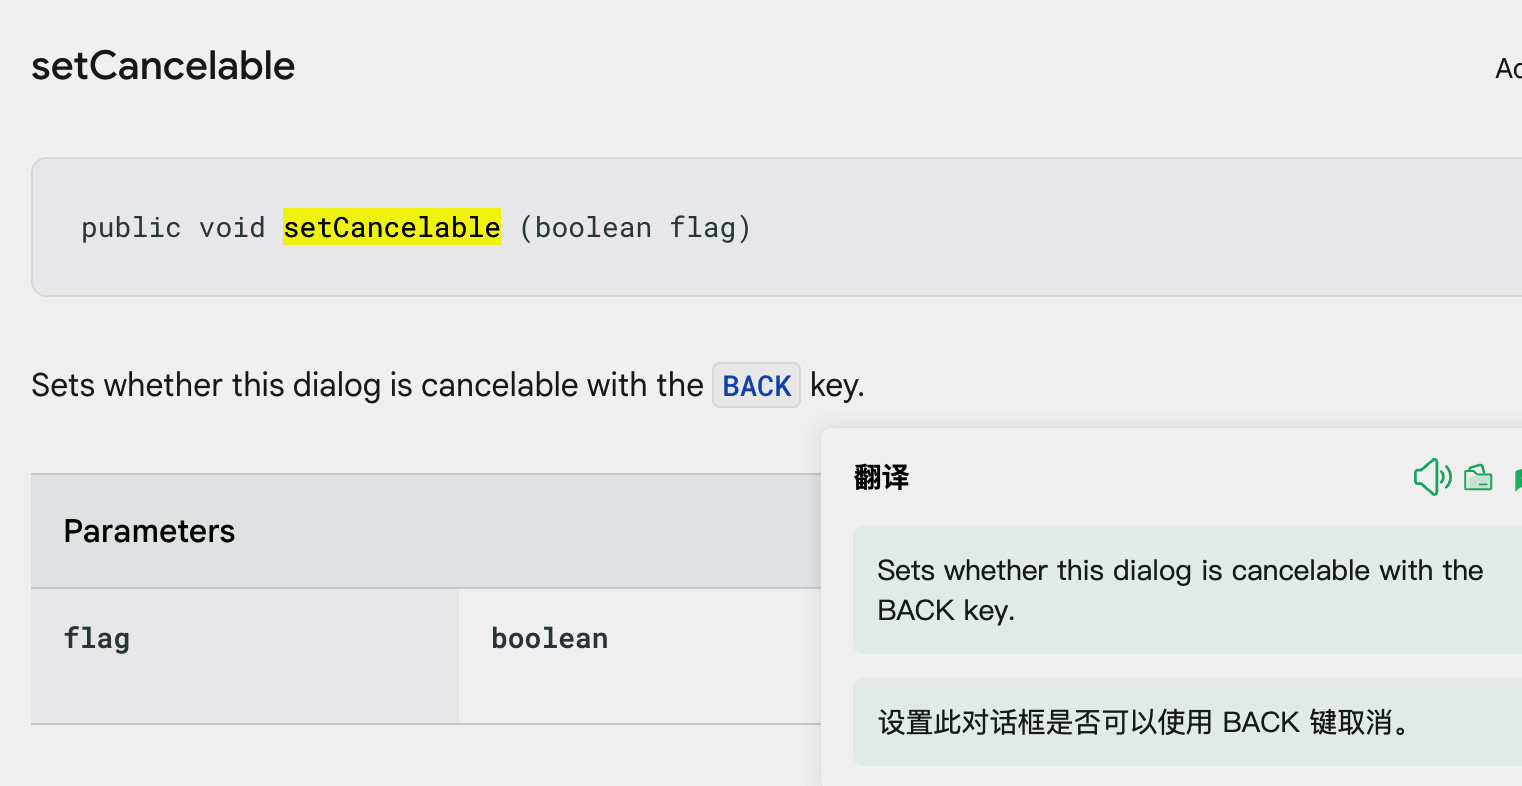The image size is (1522, 786).
Task: Open the BACK key reference link
Action: click(756, 385)
